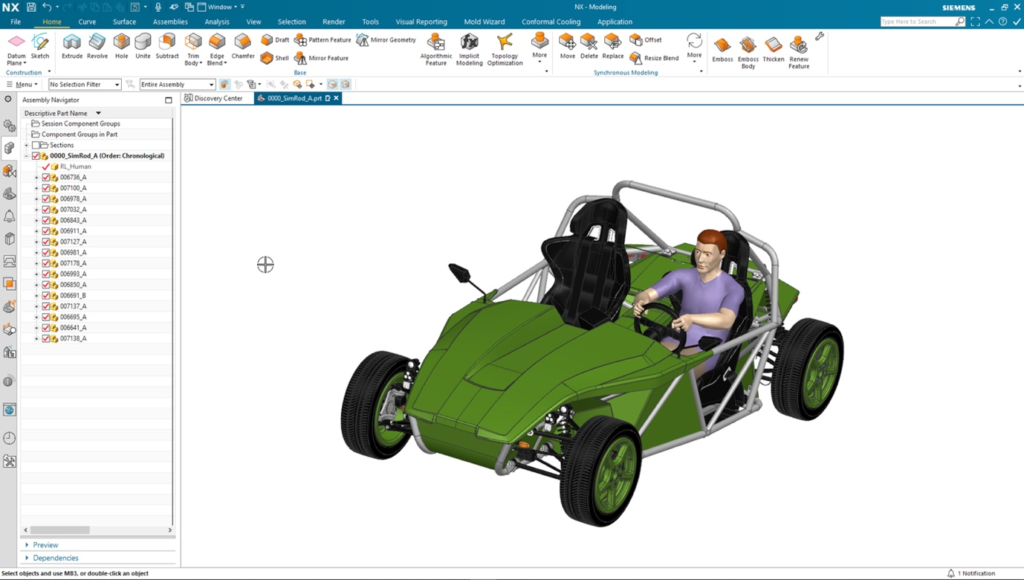Start a new Sketch
The width and height of the screenshot is (1024, 580).
coord(40,46)
